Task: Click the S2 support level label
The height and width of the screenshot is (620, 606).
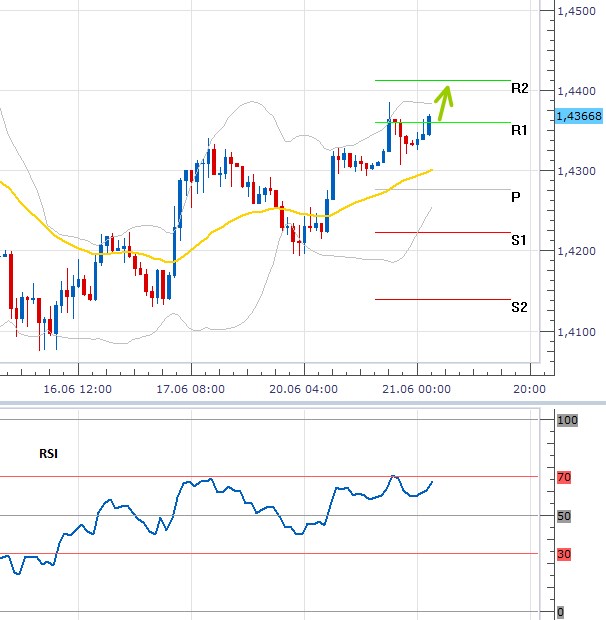Action: click(x=519, y=307)
